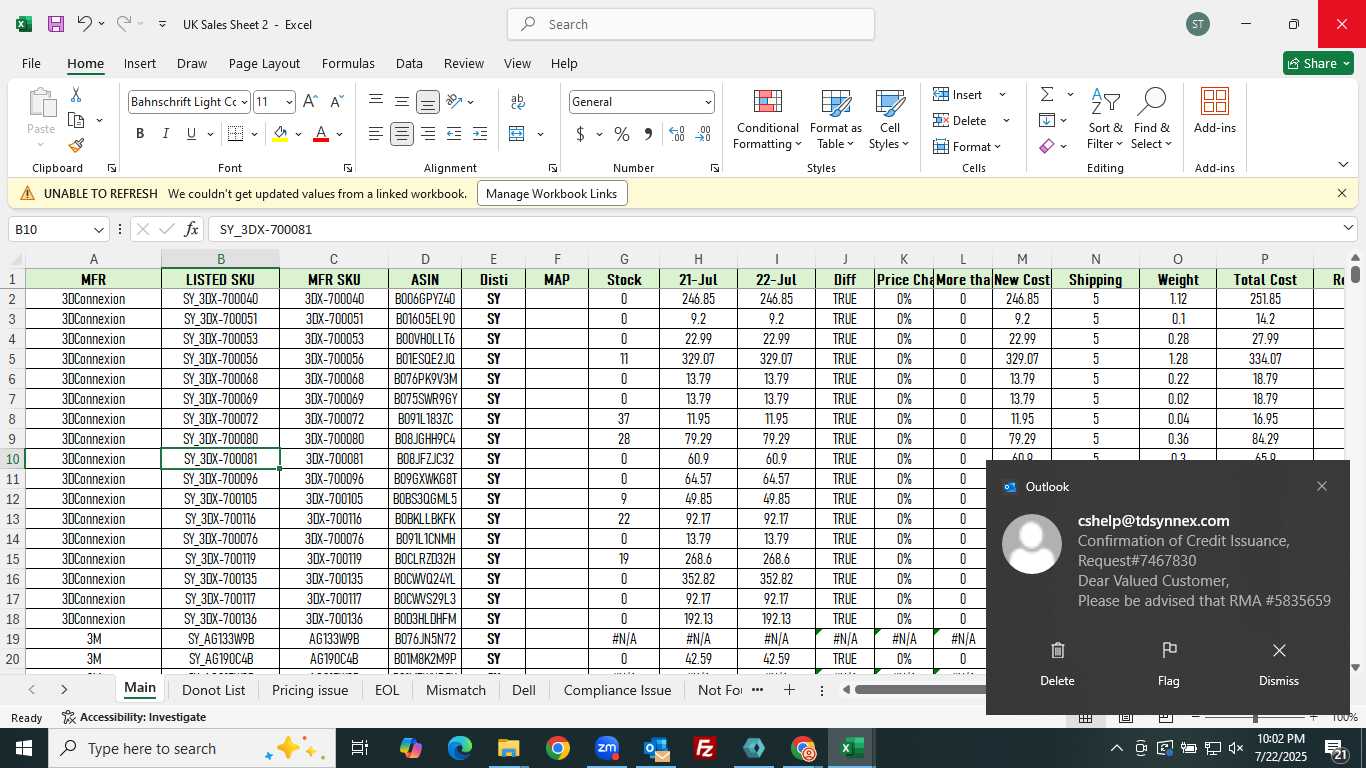Click the Decrease Decimal icon
The width and height of the screenshot is (1366, 768).
(703, 134)
